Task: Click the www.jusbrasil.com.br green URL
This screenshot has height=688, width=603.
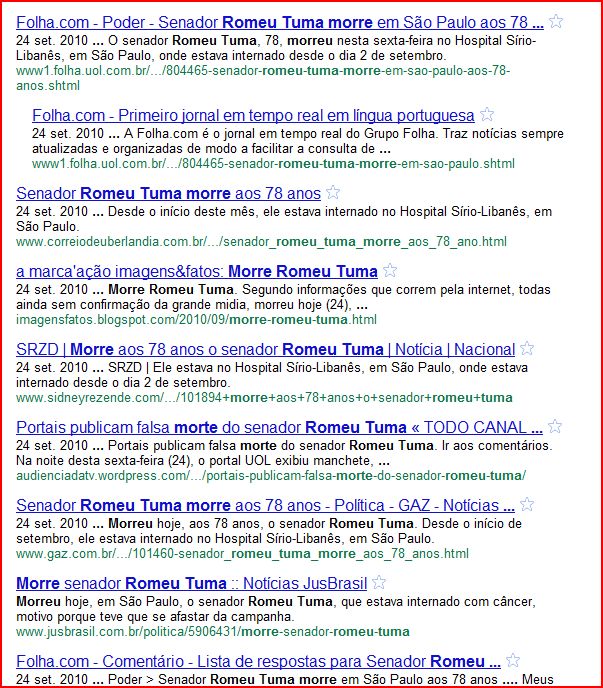Action: pos(213,631)
